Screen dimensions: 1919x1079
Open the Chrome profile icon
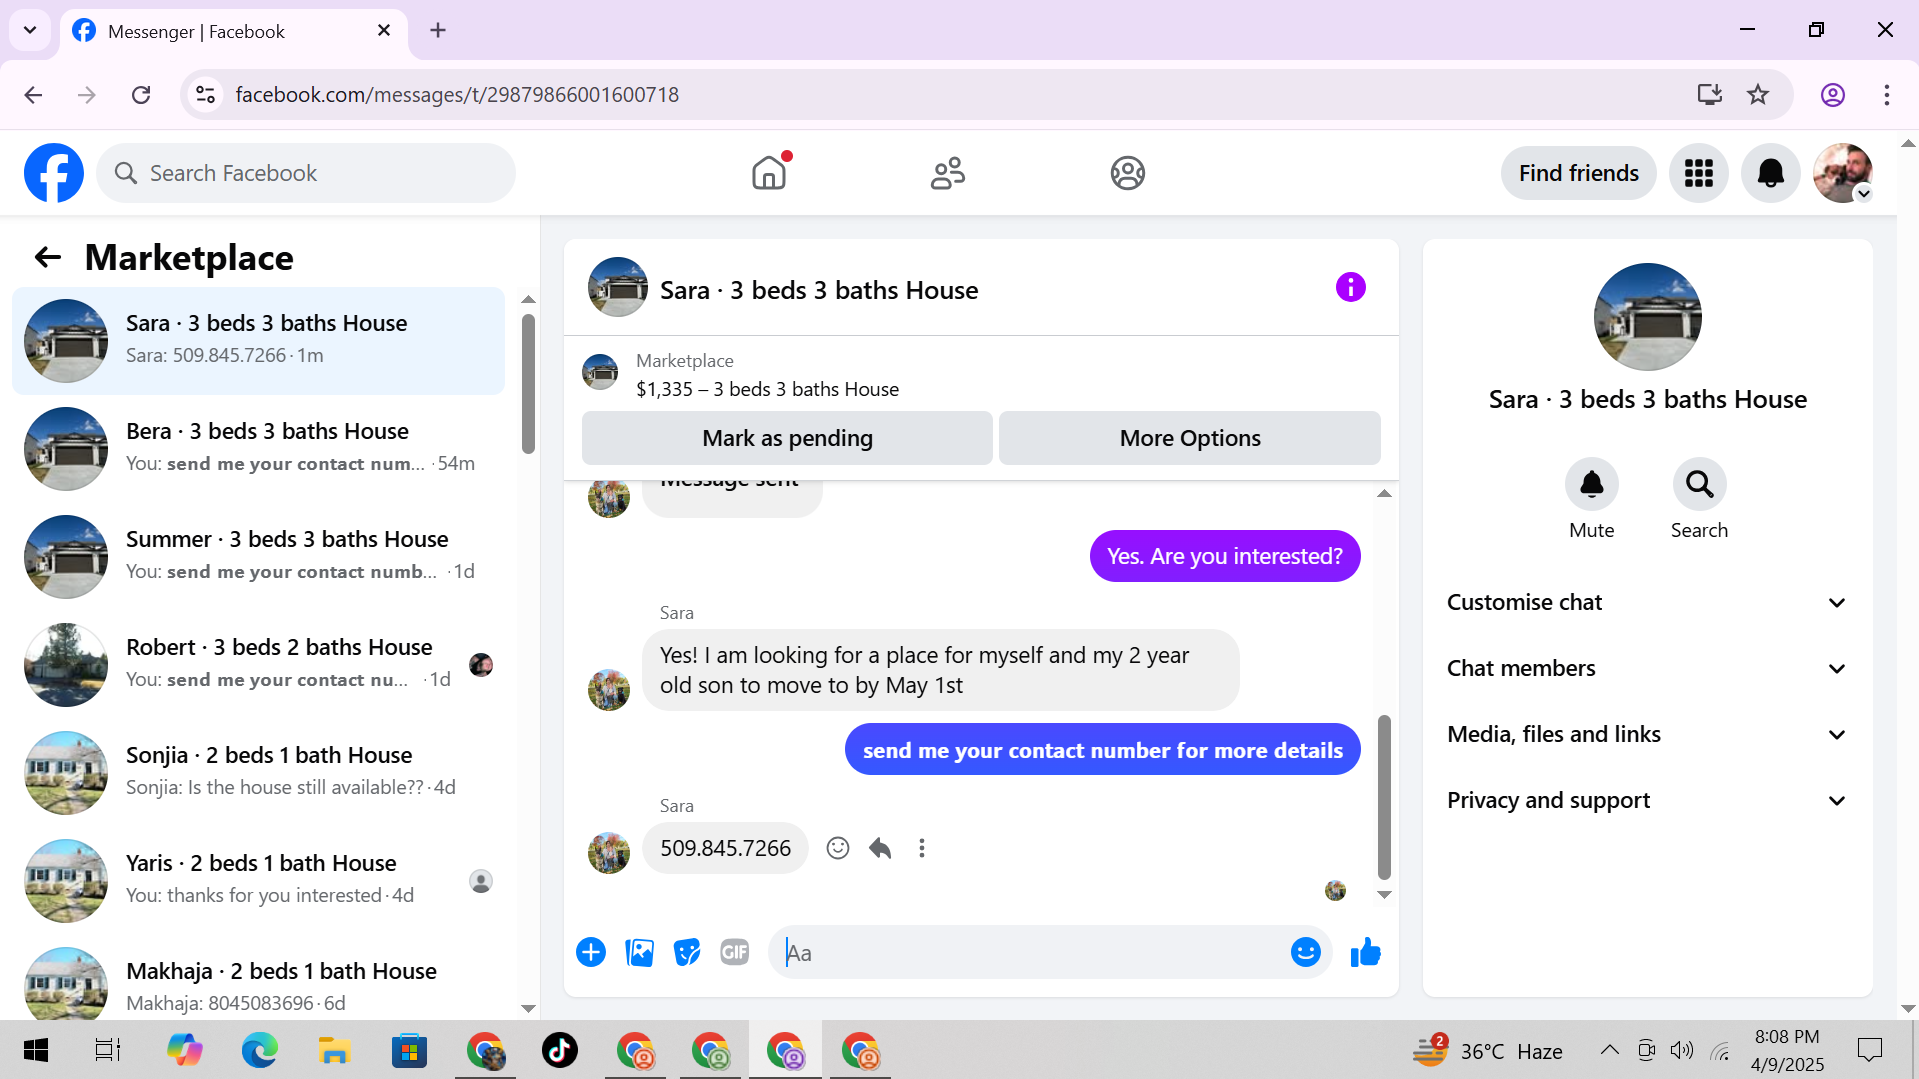[1832, 95]
